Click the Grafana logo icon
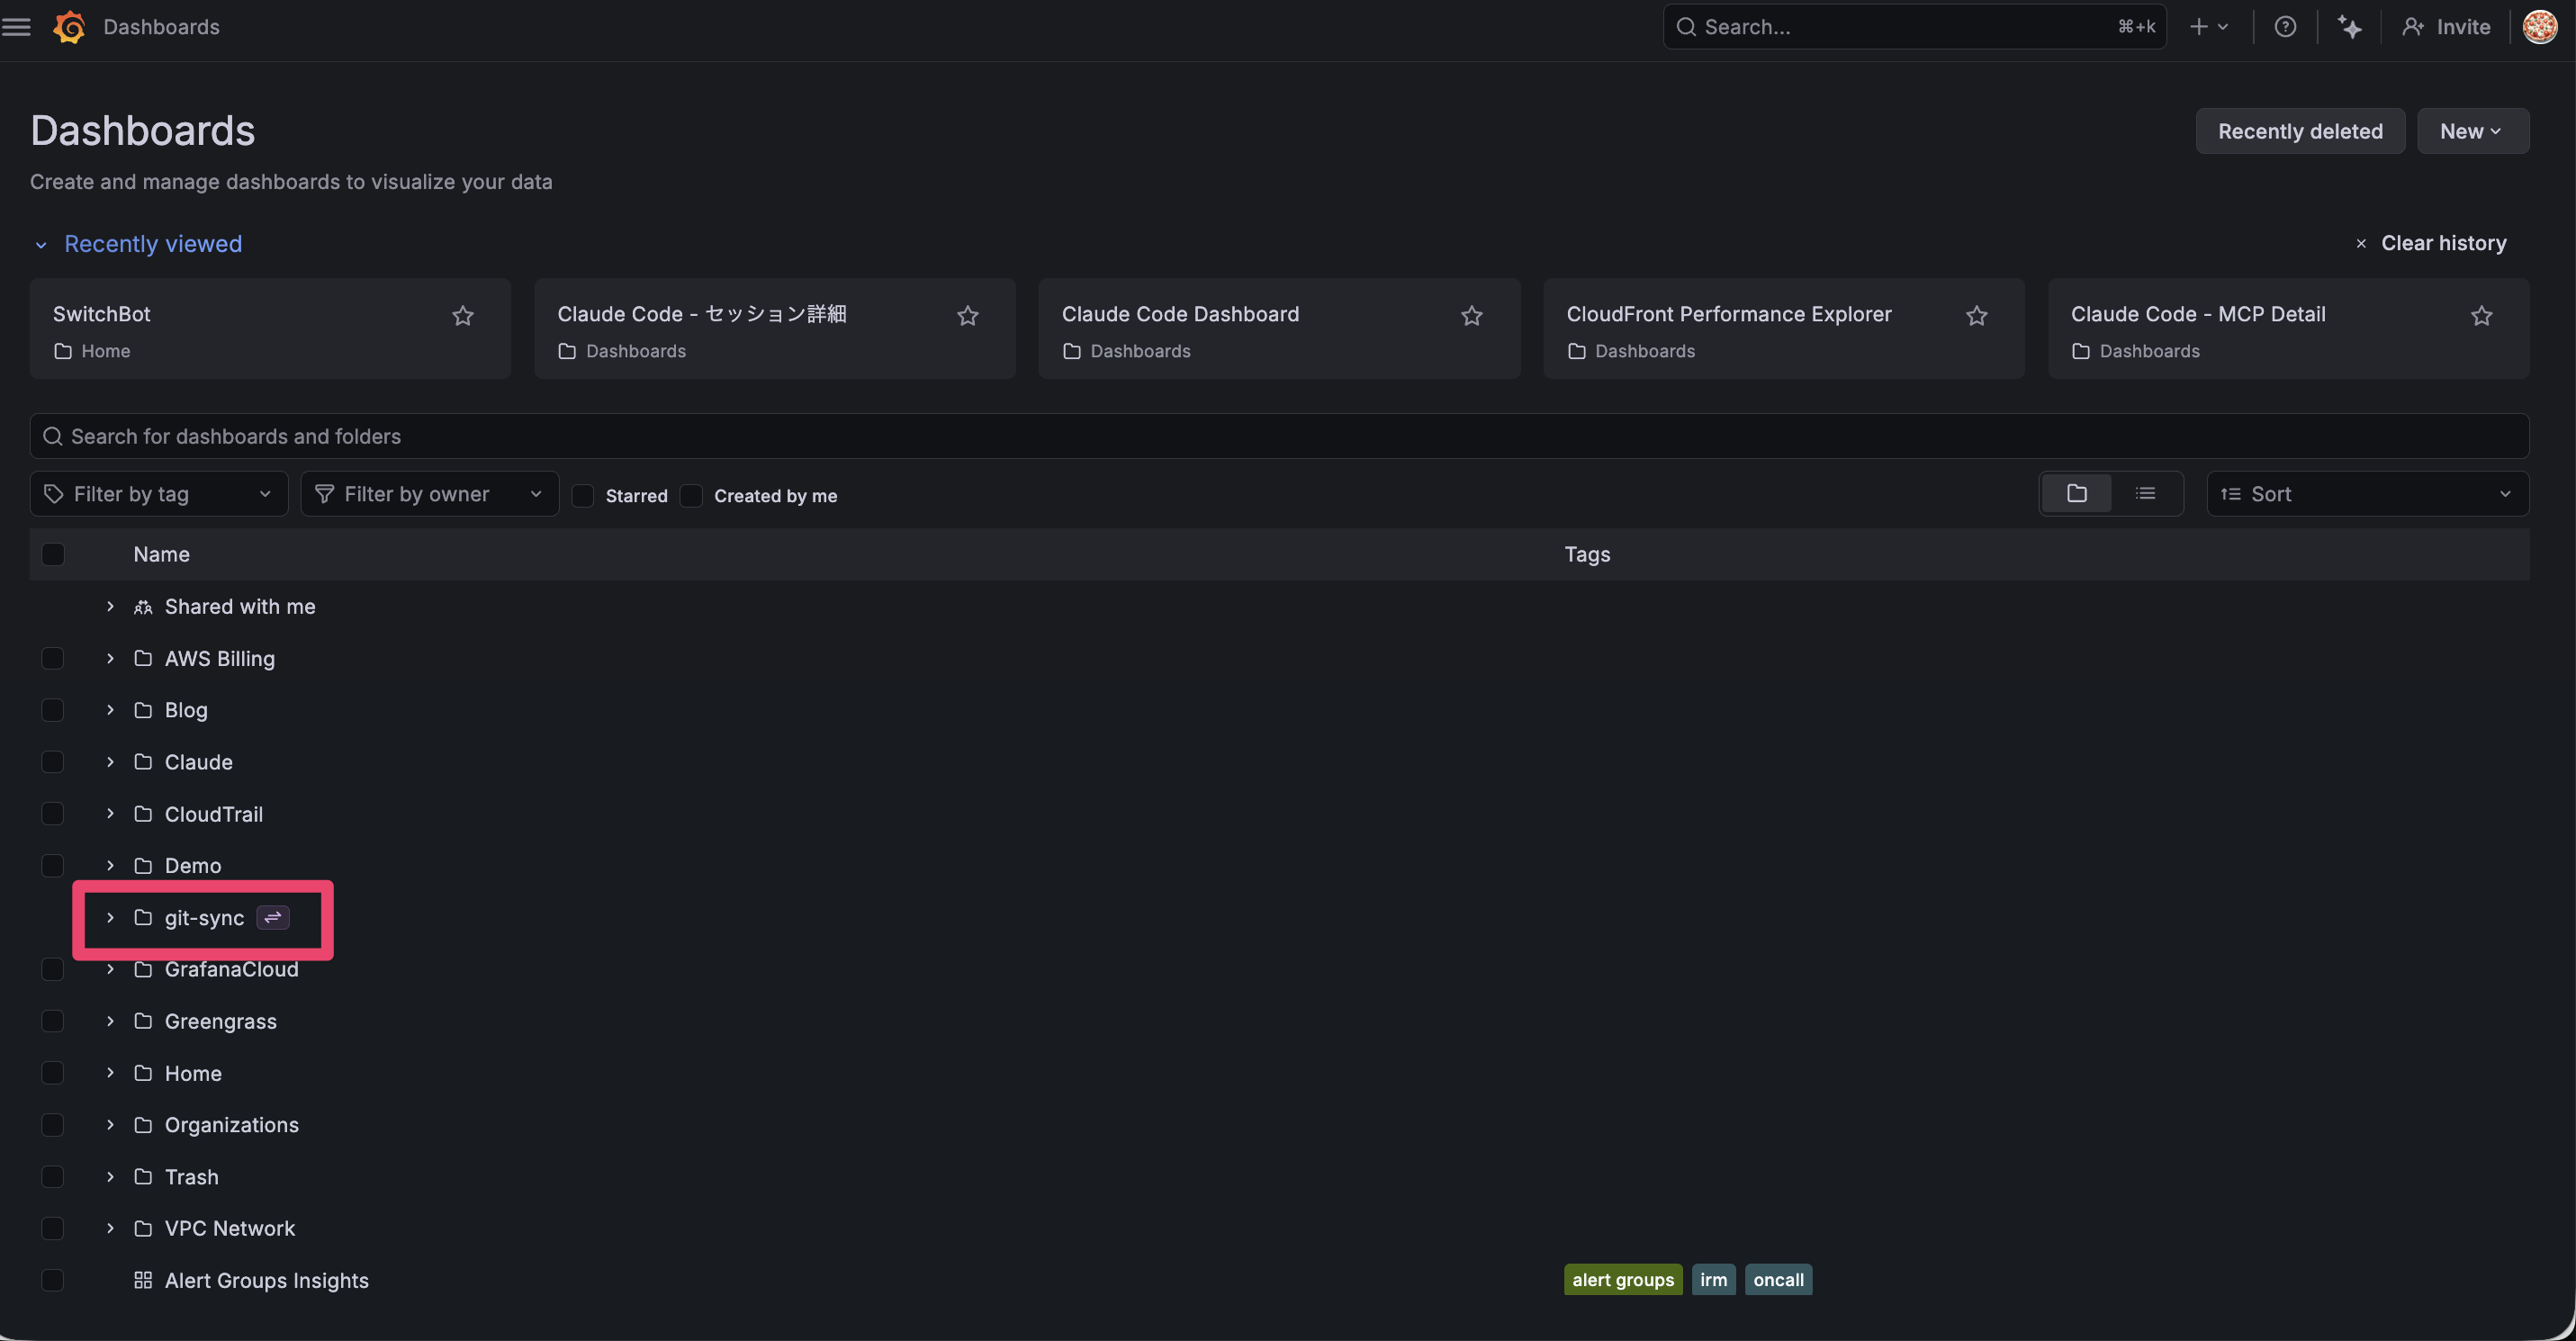The image size is (2576, 1341). coord(69,27)
